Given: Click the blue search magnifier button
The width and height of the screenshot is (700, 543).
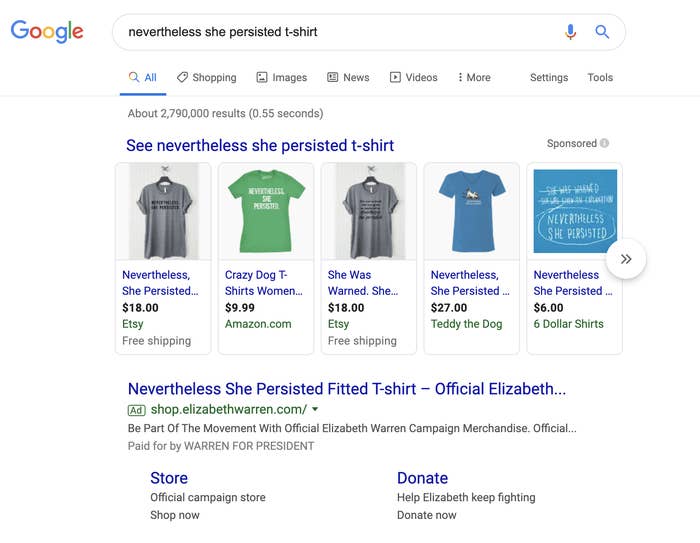Looking at the screenshot, I should (x=602, y=32).
